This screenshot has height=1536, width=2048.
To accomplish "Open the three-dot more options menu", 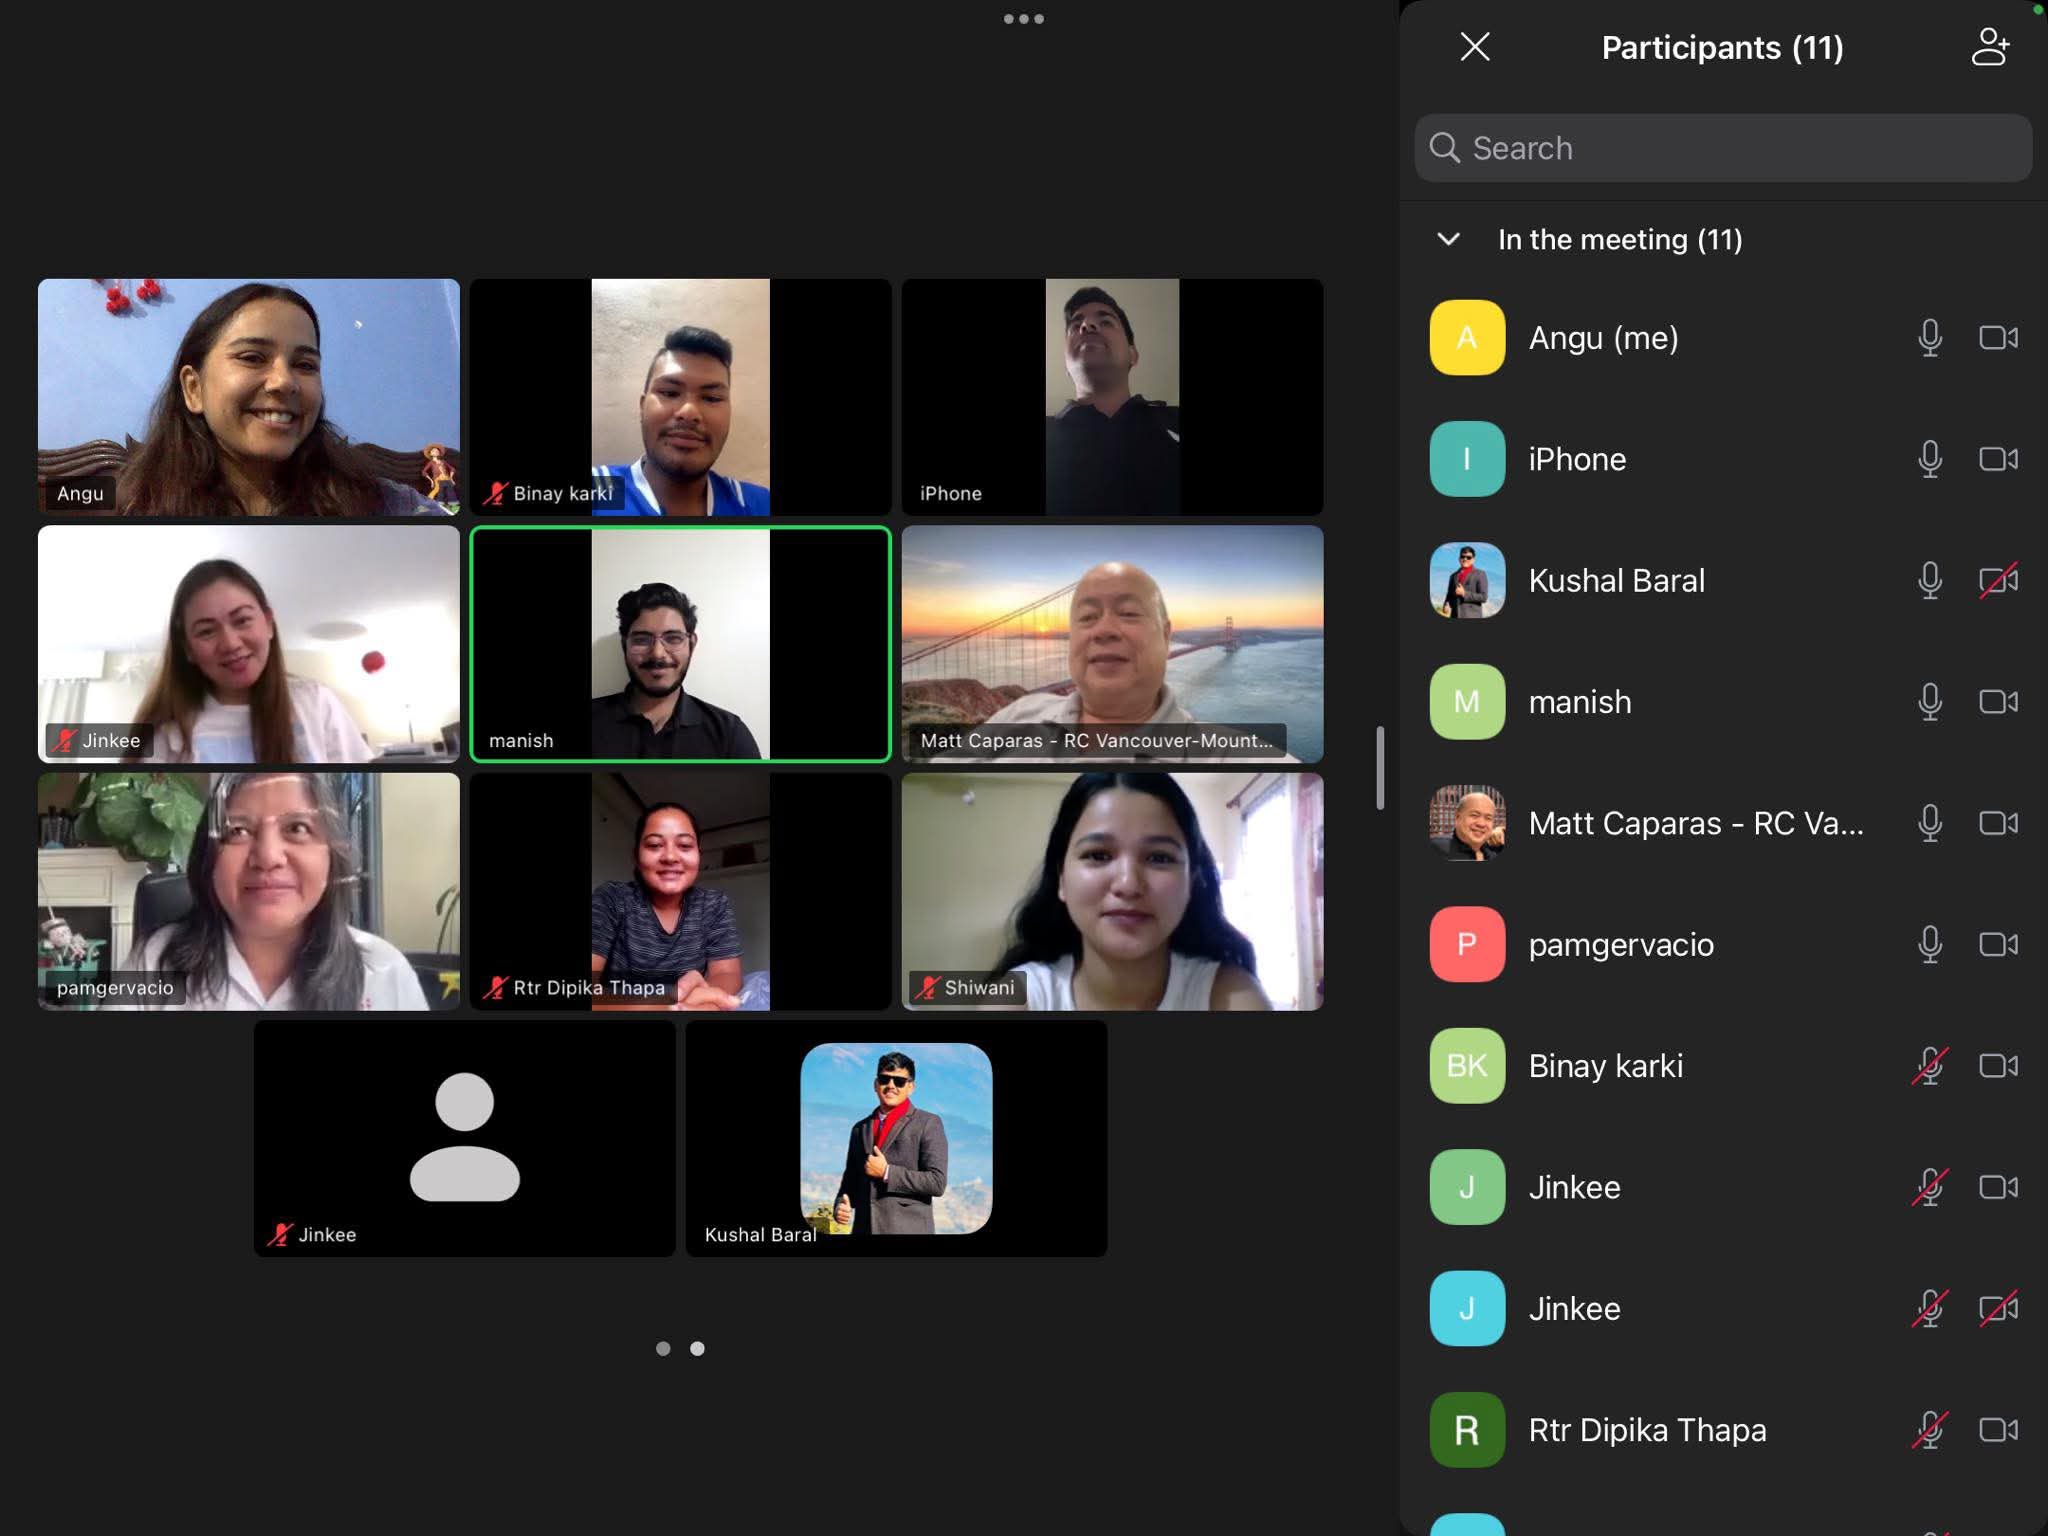I will pos(1023,19).
